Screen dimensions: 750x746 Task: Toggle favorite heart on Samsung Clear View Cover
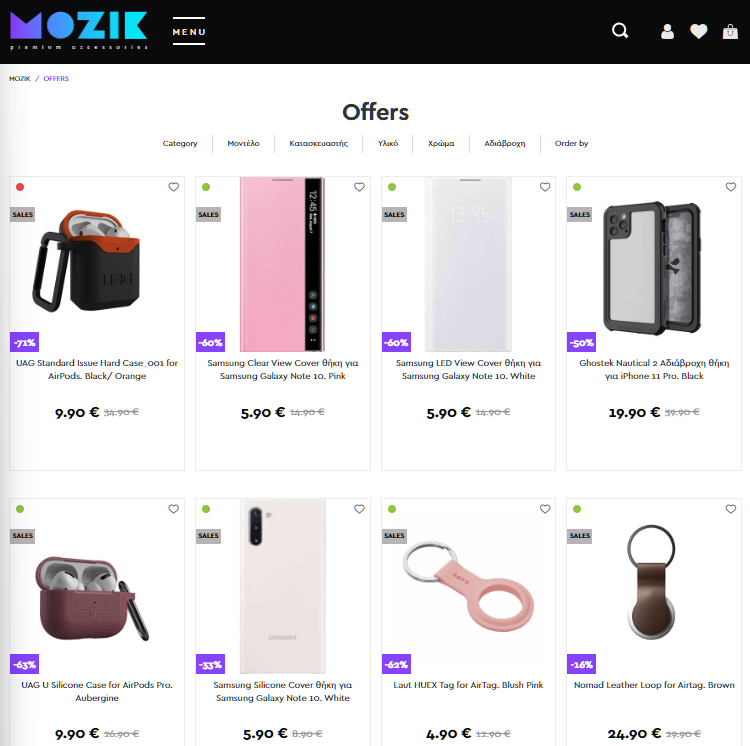pyautogui.click(x=359, y=187)
